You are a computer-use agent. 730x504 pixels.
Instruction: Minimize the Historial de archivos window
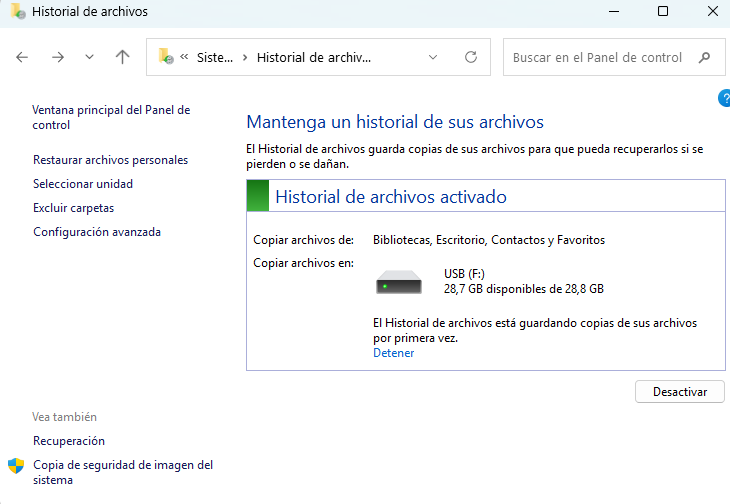(614, 11)
